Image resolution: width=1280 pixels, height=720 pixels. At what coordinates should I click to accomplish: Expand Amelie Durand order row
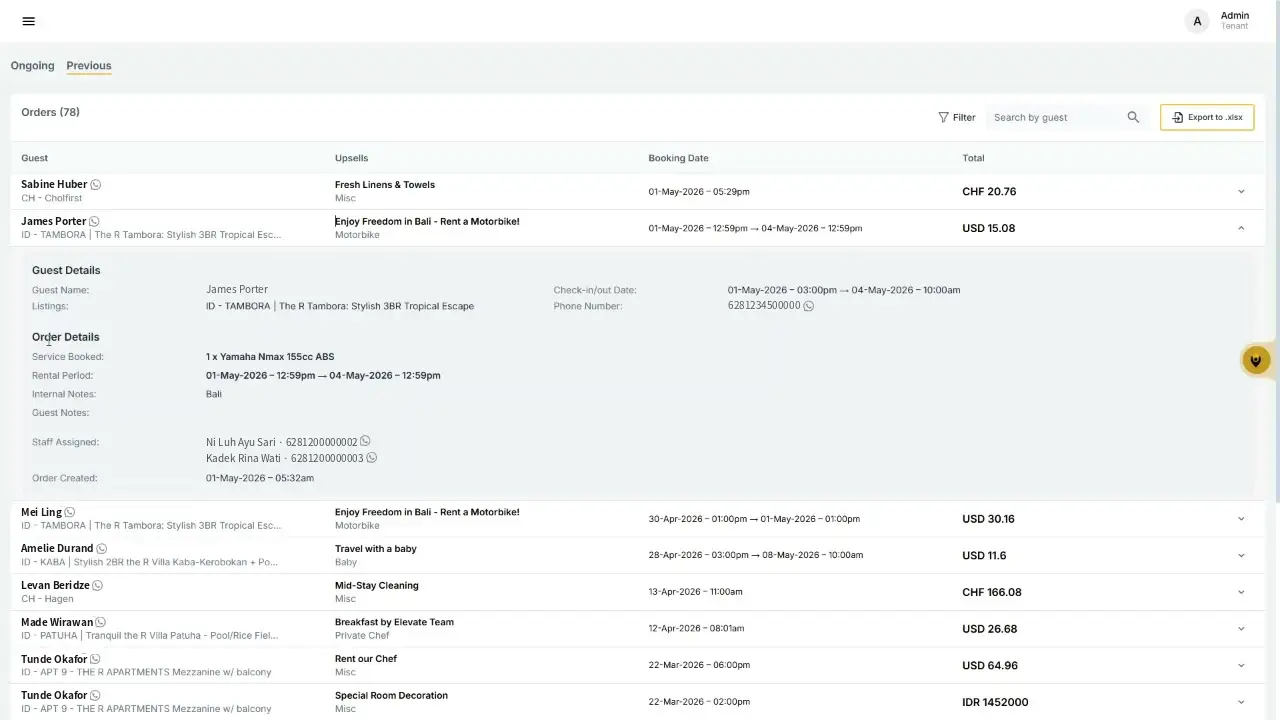1241,555
